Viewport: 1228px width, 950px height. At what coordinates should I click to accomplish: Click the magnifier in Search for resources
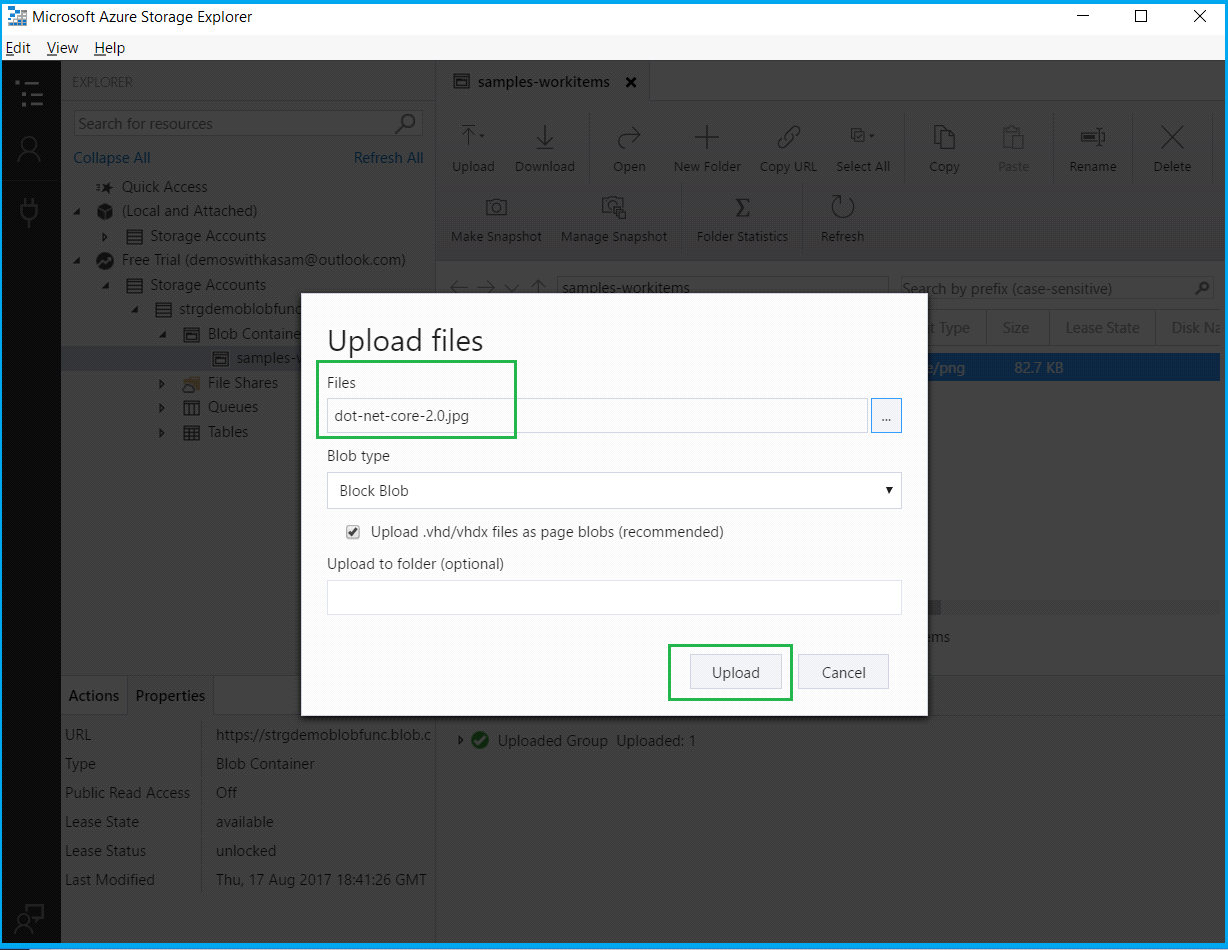coord(406,123)
